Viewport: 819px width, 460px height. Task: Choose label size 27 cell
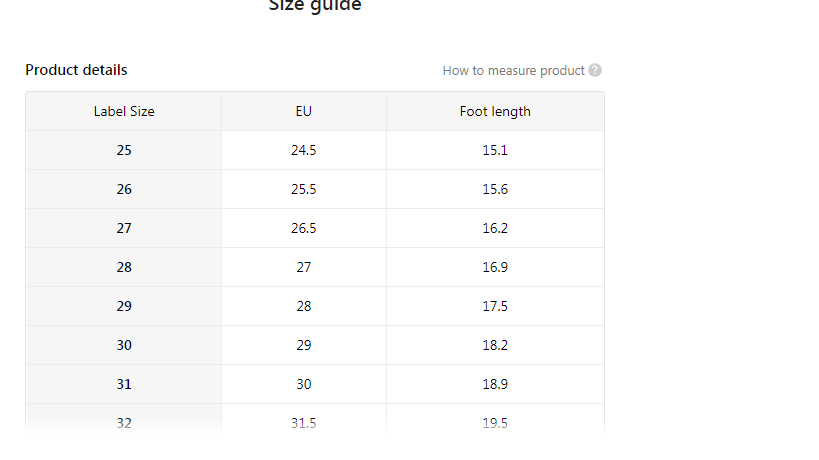click(x=124, y=228)
